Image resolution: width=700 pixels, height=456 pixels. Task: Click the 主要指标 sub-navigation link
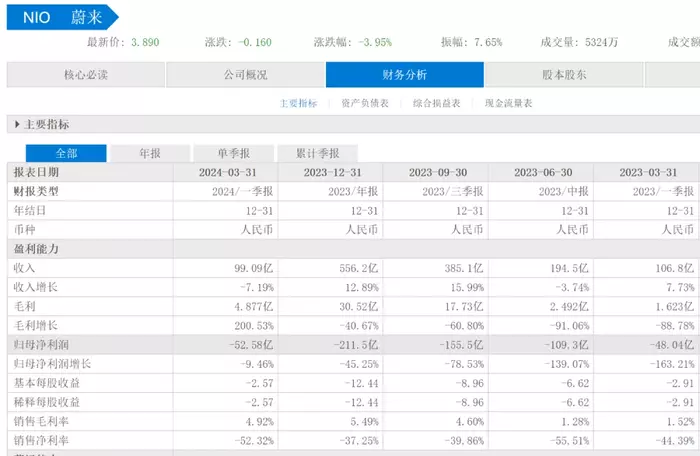coord(298,103)
